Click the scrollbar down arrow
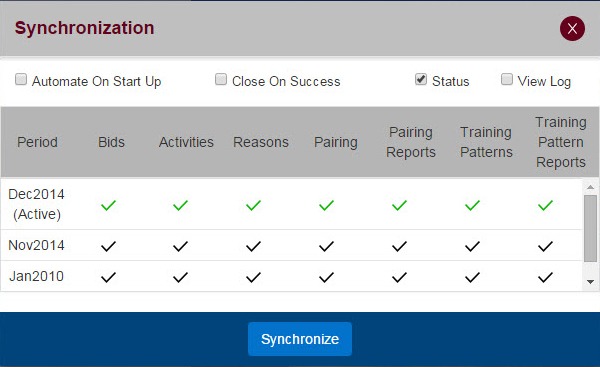 click(x=590, y=282)
